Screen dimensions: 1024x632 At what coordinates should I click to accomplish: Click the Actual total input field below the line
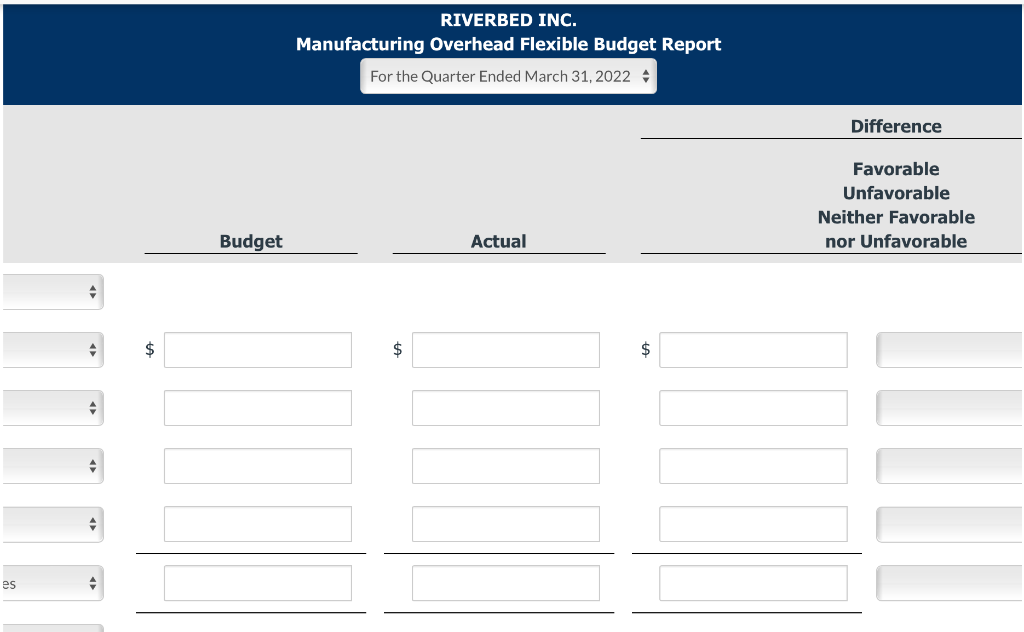click(x=505, y=583)
